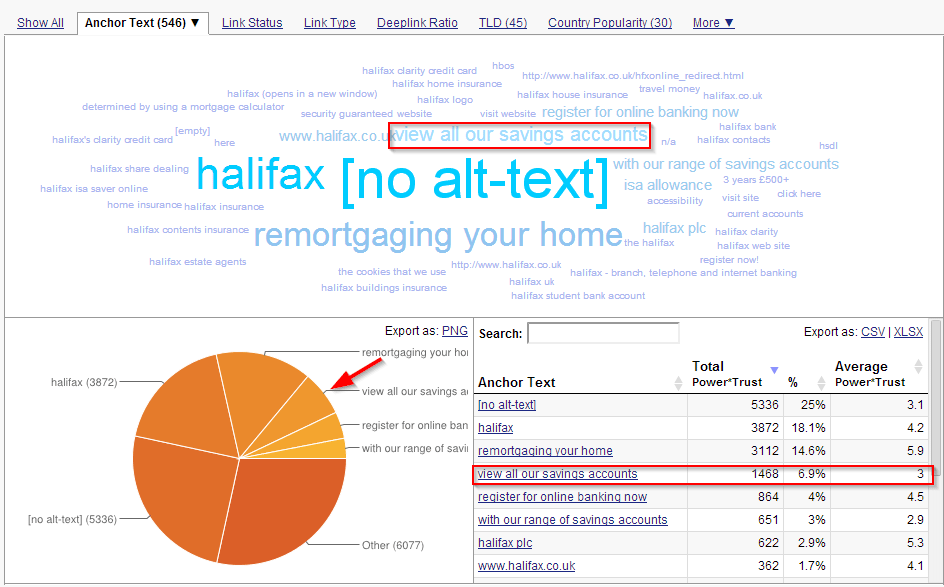Click with our range of savings accounts cloud tag
This screenshot has width=944, height=587.
[726, 164]
